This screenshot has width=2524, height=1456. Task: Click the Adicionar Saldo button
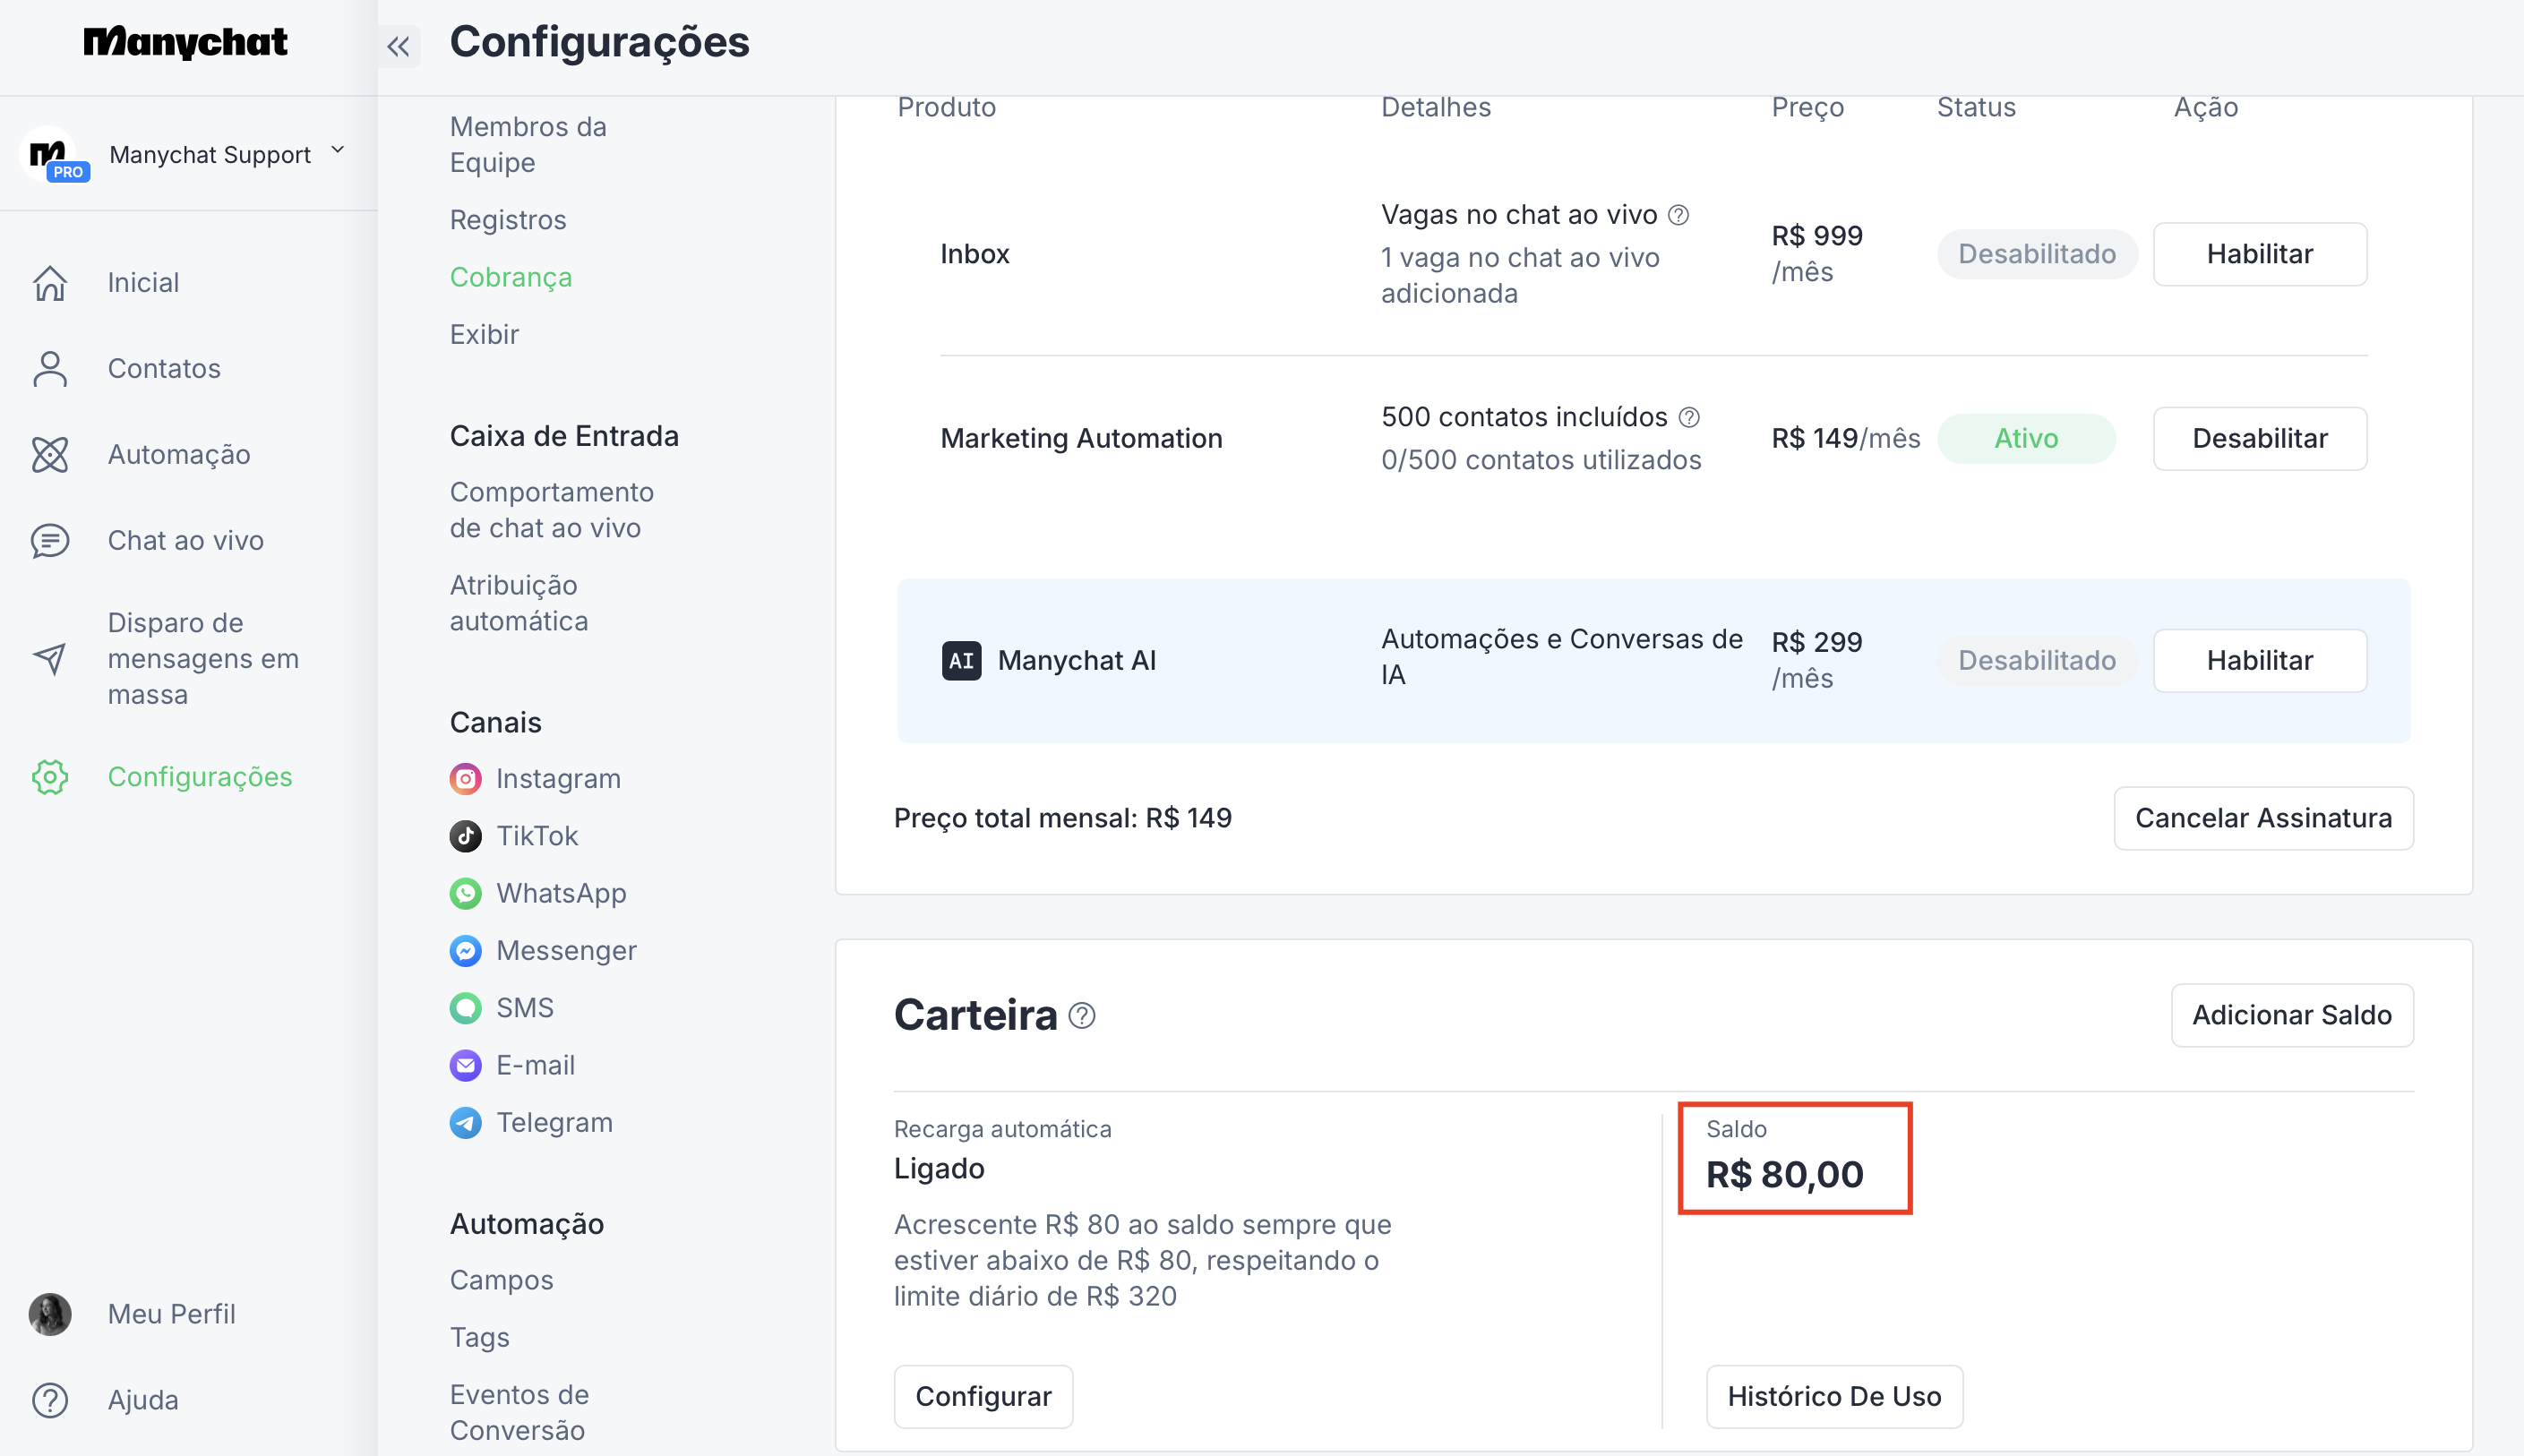[x=2291, y=1015]
